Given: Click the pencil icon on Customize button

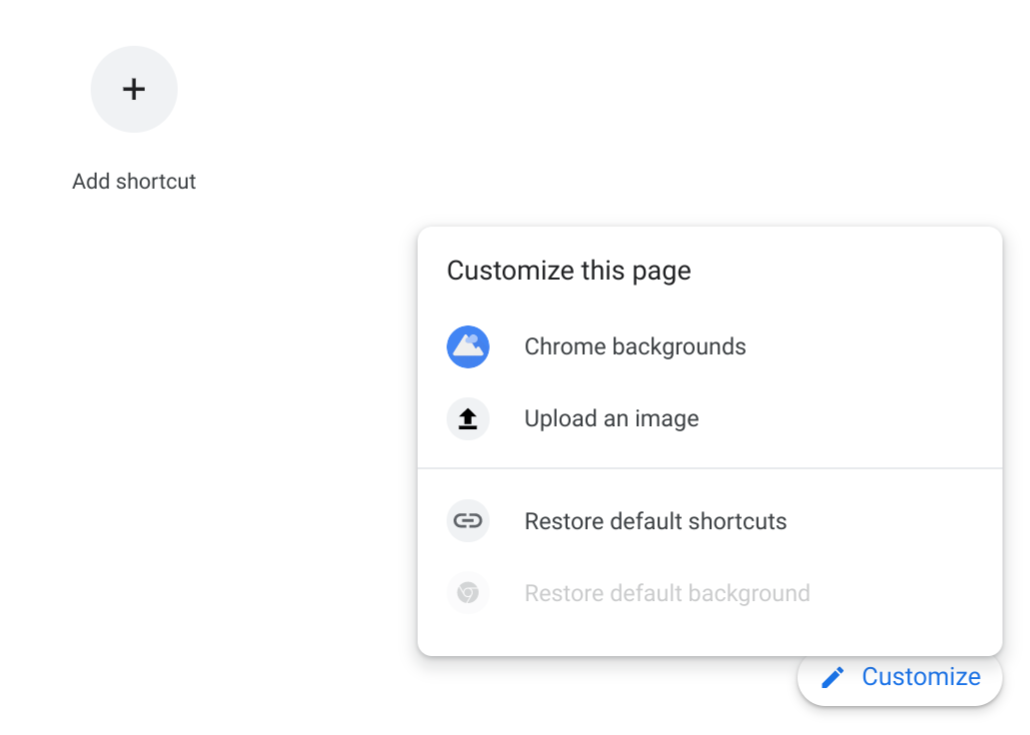Looking at the screenshot, I should pos(832,678).
